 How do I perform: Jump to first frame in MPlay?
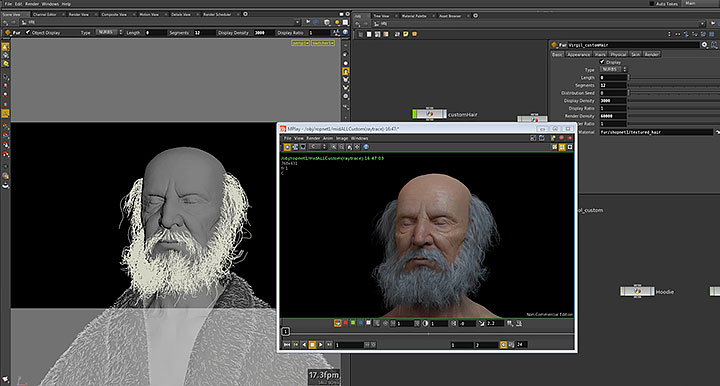287,344
